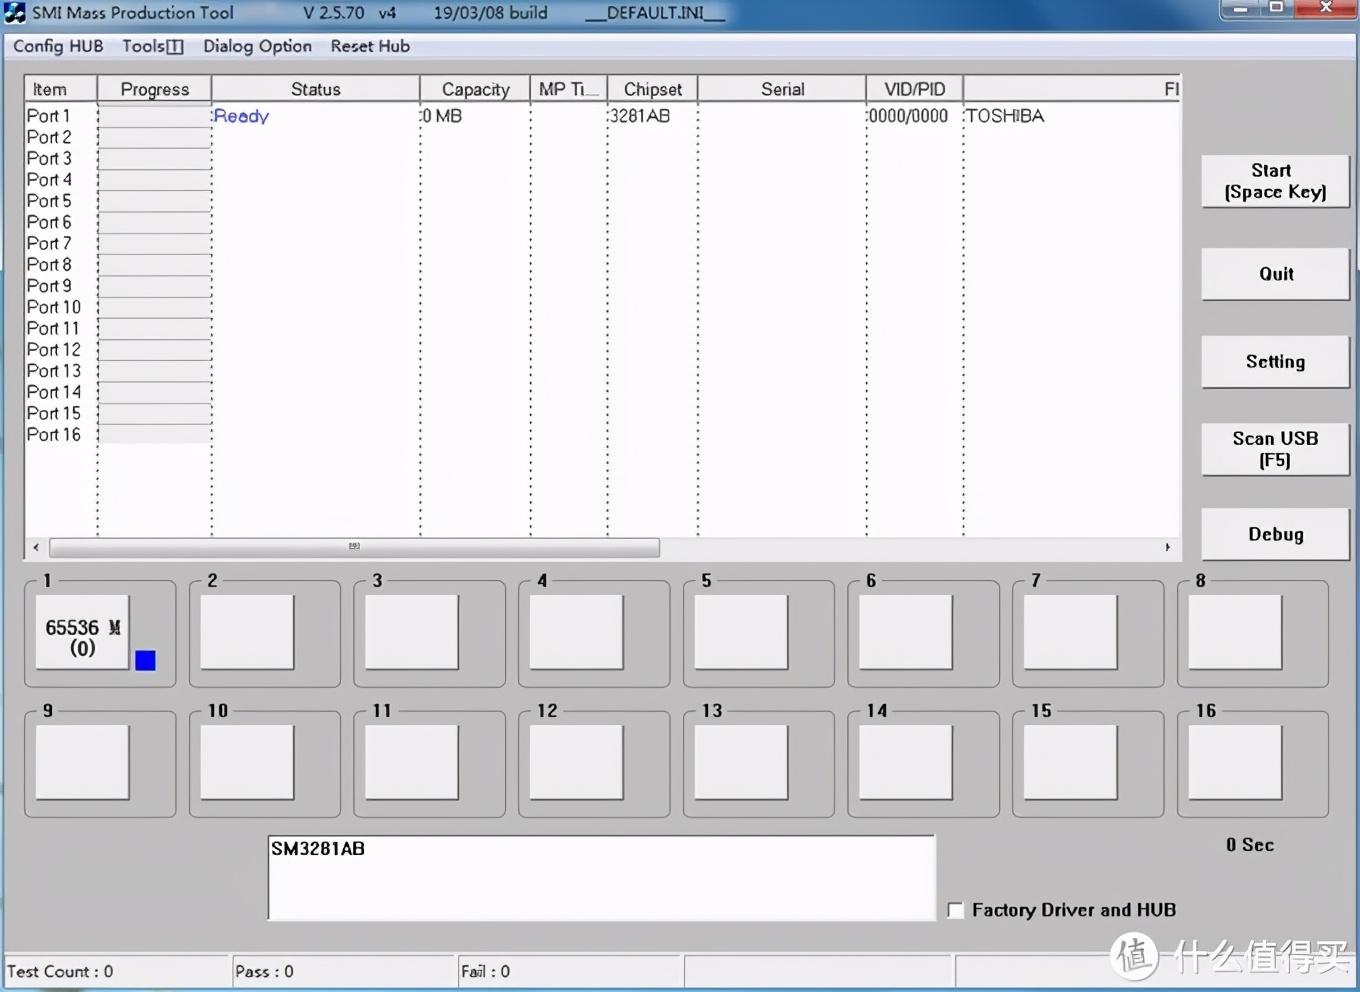Screen dimensions: 1360x992
Task: Open the Dialog Option menu
Action: pos(257,46)
